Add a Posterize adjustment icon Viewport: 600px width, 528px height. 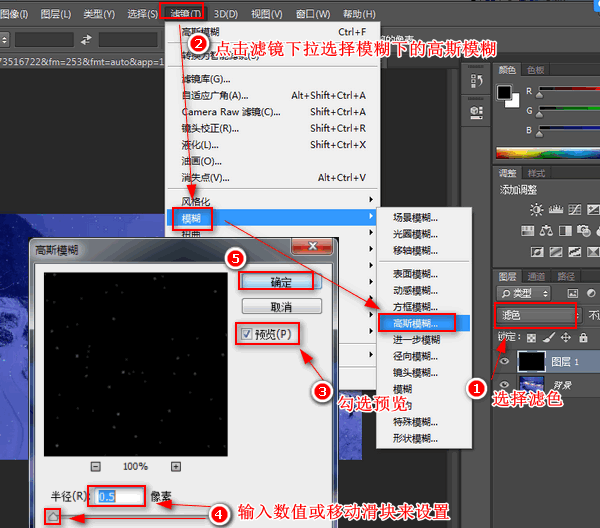(556, 252)
